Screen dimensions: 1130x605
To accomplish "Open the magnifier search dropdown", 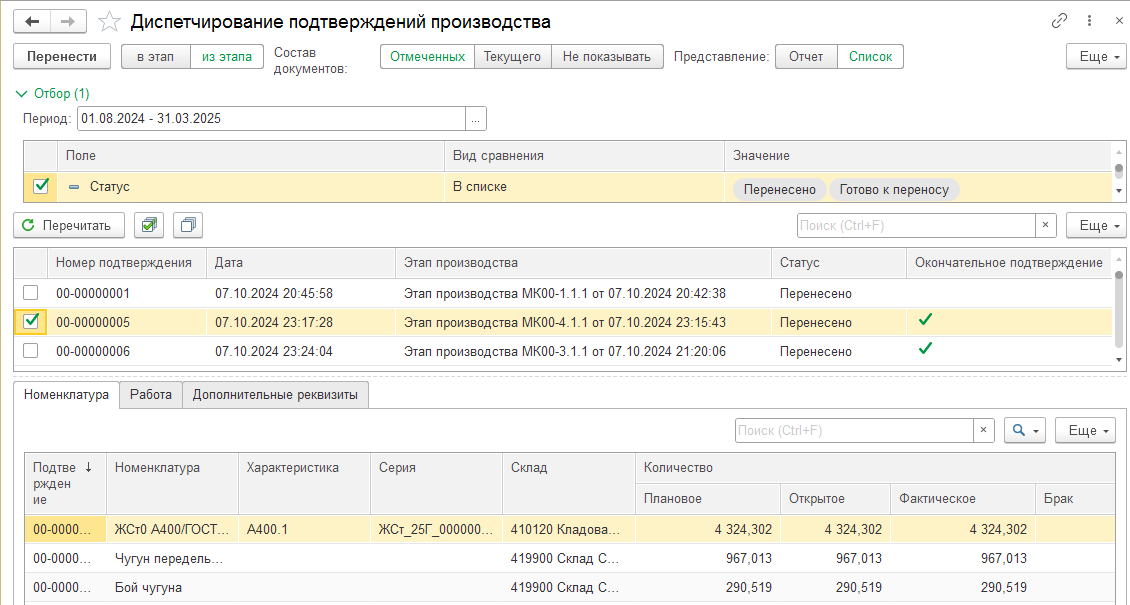I will (x=1024, y=430).
